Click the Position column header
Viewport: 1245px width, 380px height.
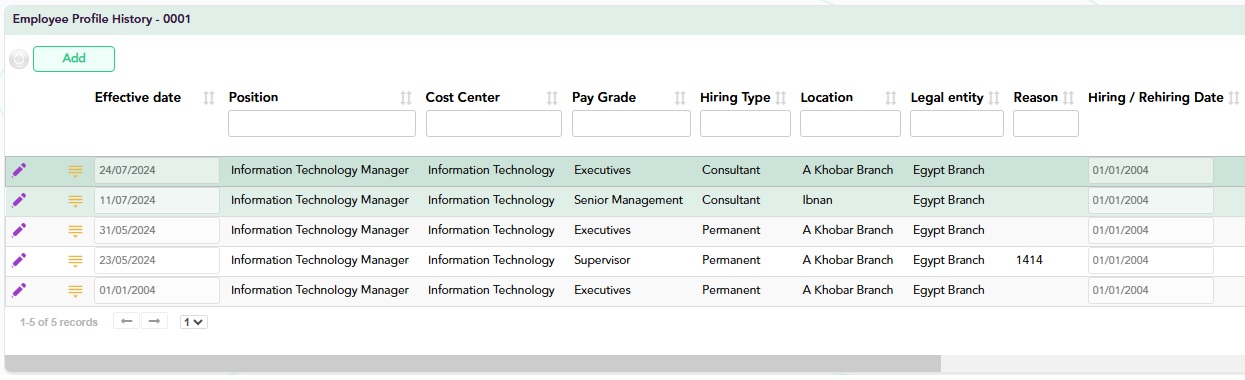click(254, 98)
